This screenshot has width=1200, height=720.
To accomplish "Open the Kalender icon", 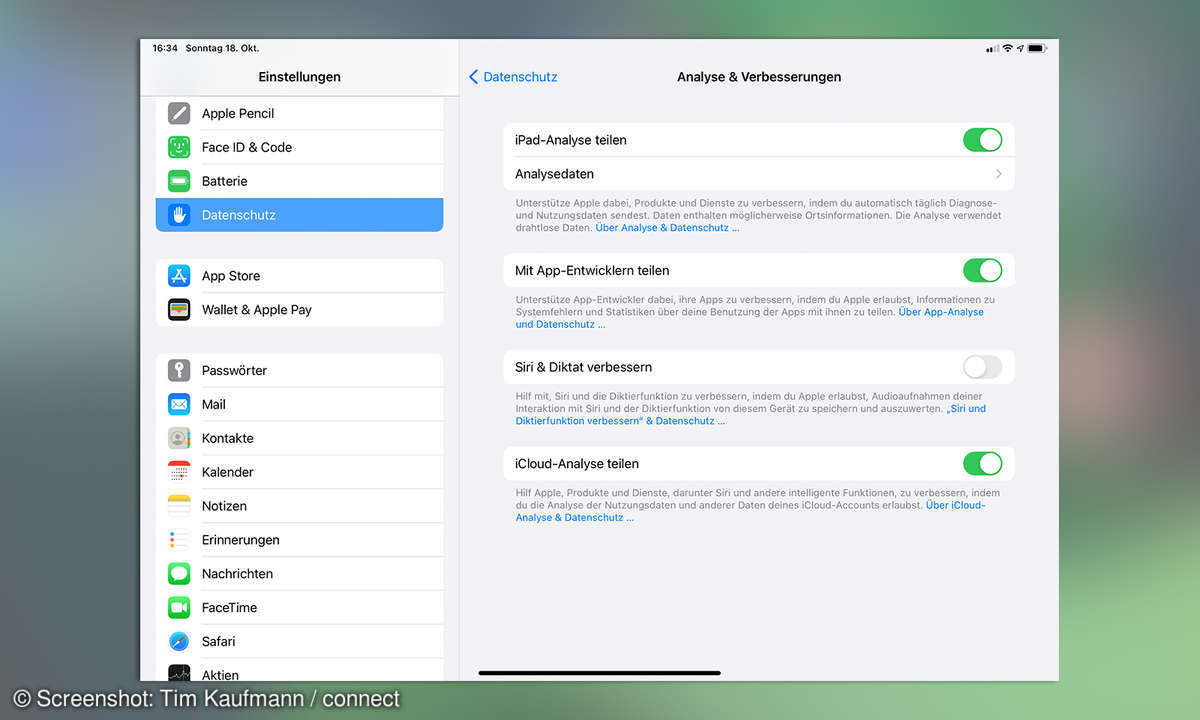I will pyautogui.click(x=179, y=472).
